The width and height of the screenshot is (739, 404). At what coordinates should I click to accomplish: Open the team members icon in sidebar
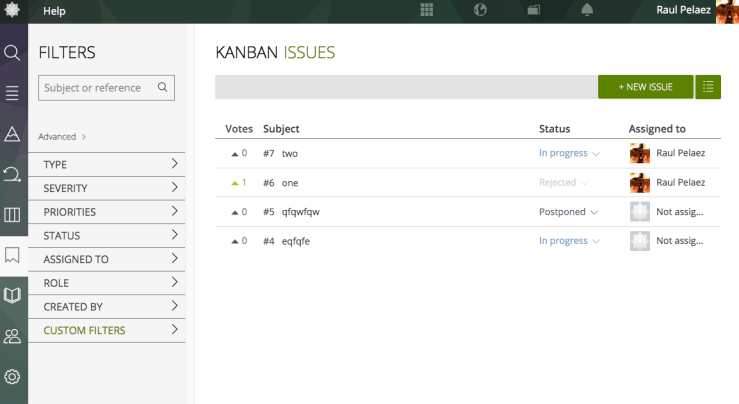coord(13,336)
